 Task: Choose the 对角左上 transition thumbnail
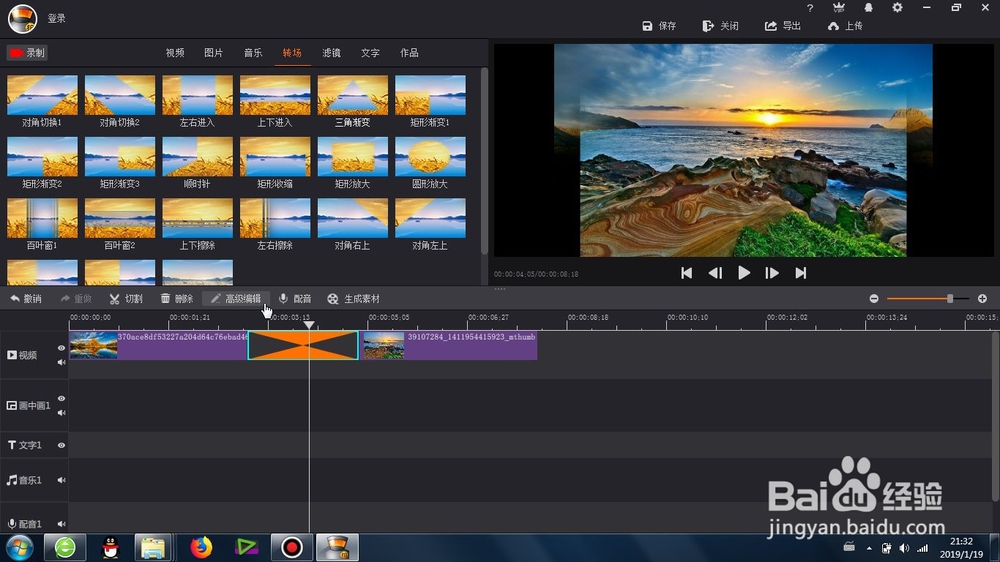coord(430,218)
